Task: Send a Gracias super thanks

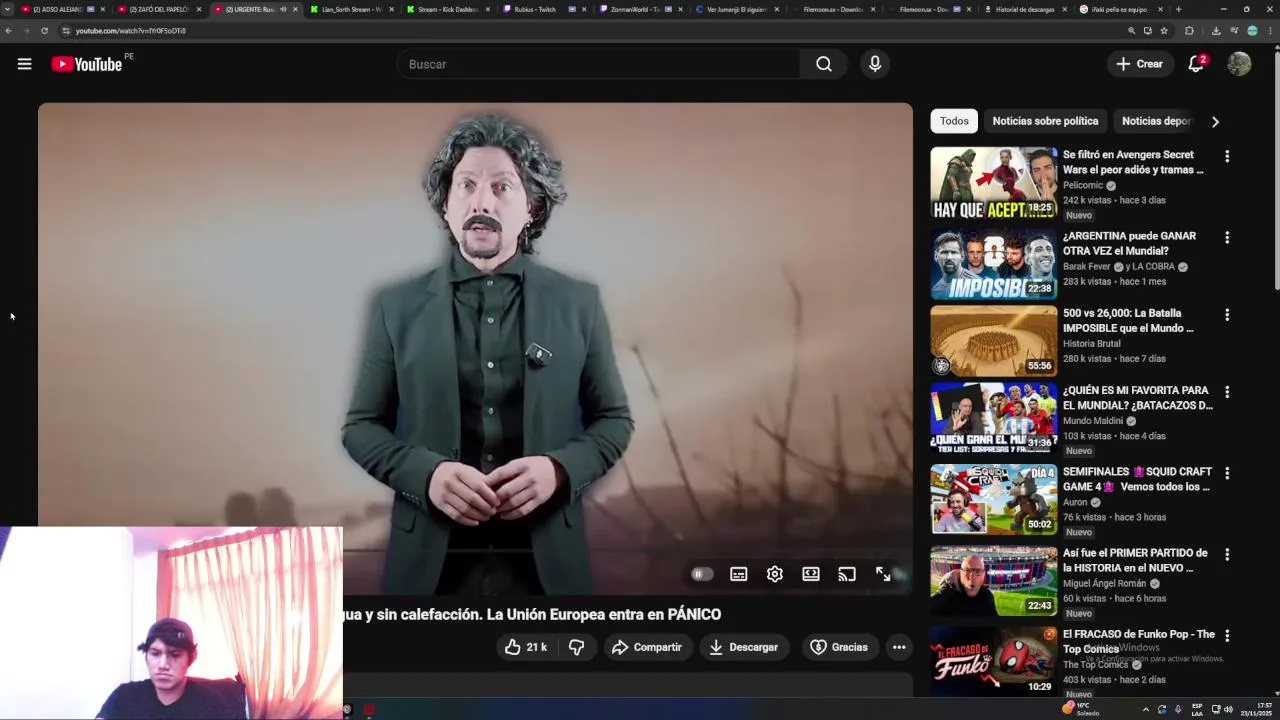Action: (x=838, y=647)
